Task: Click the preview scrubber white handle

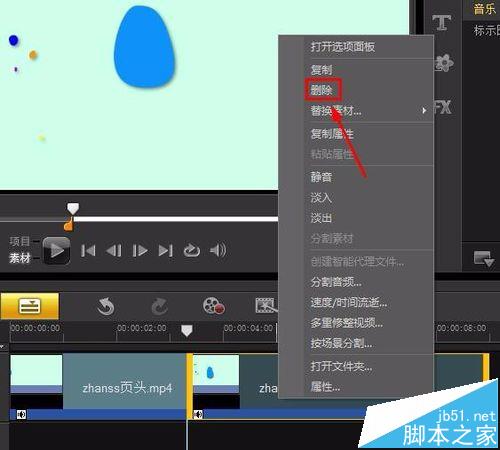Action: pyautogui.click(x=73, y=208)
